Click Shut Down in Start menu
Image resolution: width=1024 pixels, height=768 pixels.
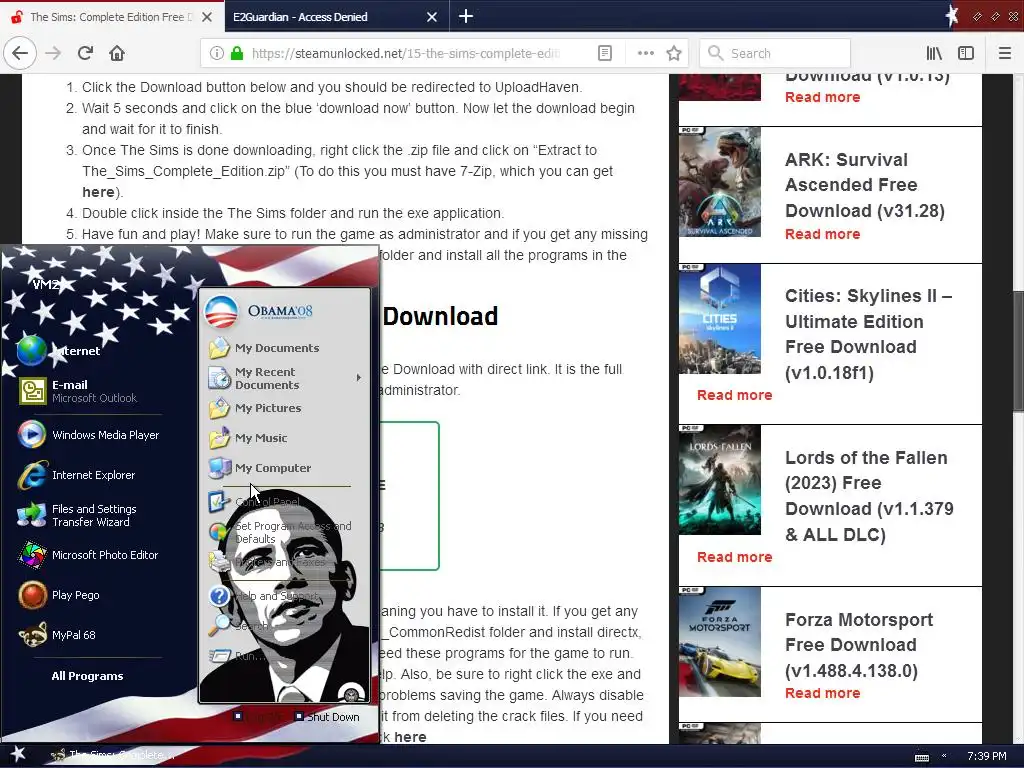coord(327,716)
